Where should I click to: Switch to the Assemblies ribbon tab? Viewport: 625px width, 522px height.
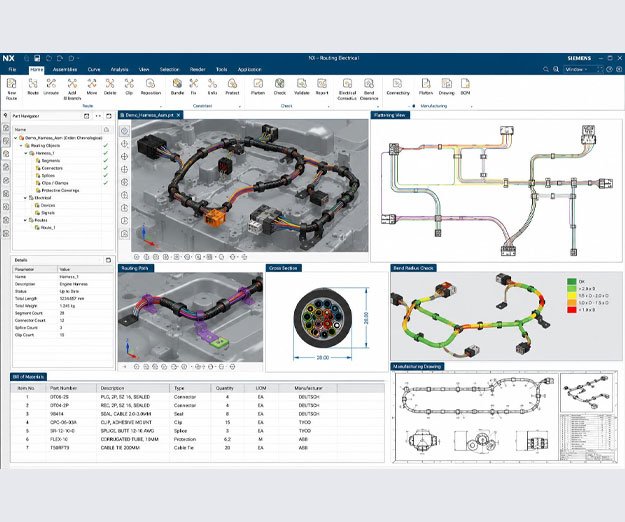click(65, 69)
